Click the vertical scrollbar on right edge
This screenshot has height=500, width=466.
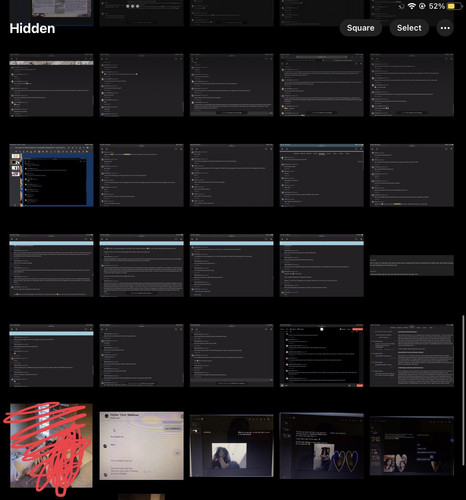point(463,390)
